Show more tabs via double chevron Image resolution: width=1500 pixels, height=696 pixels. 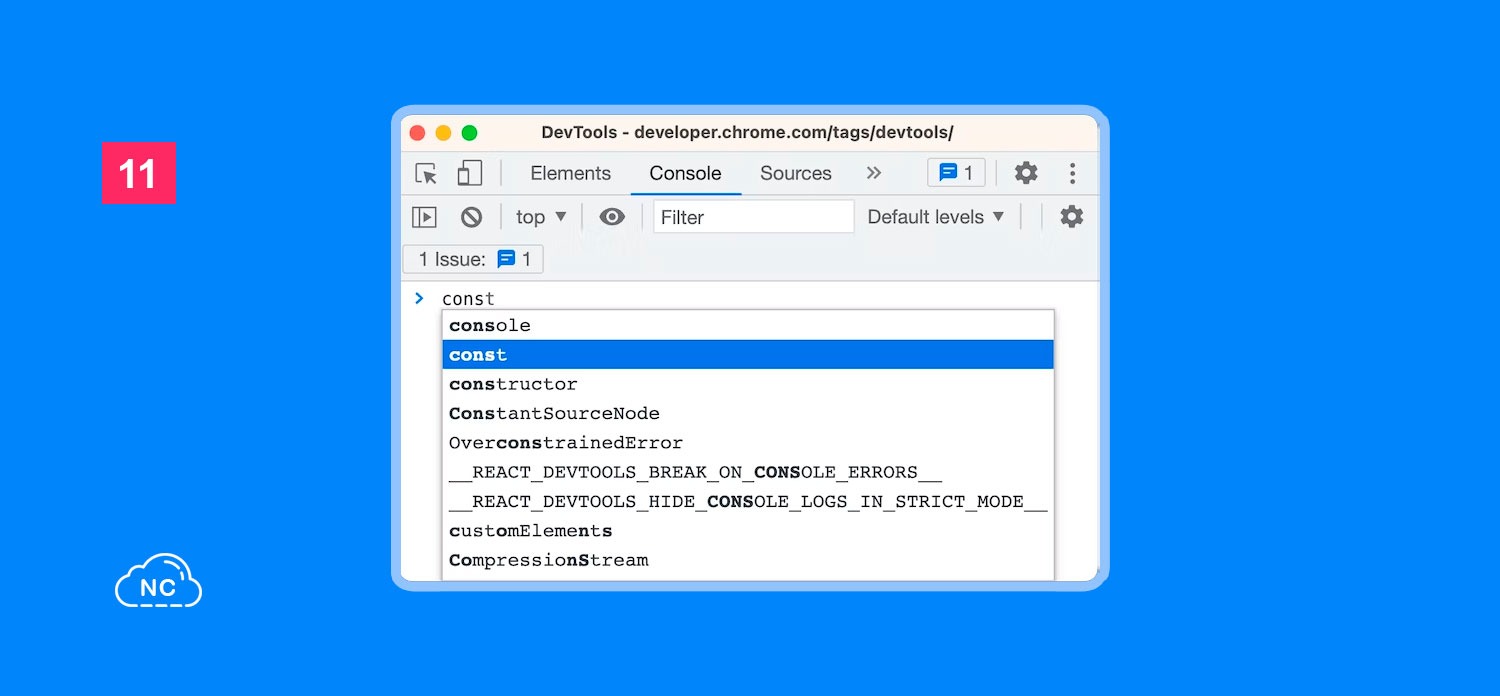873,173
